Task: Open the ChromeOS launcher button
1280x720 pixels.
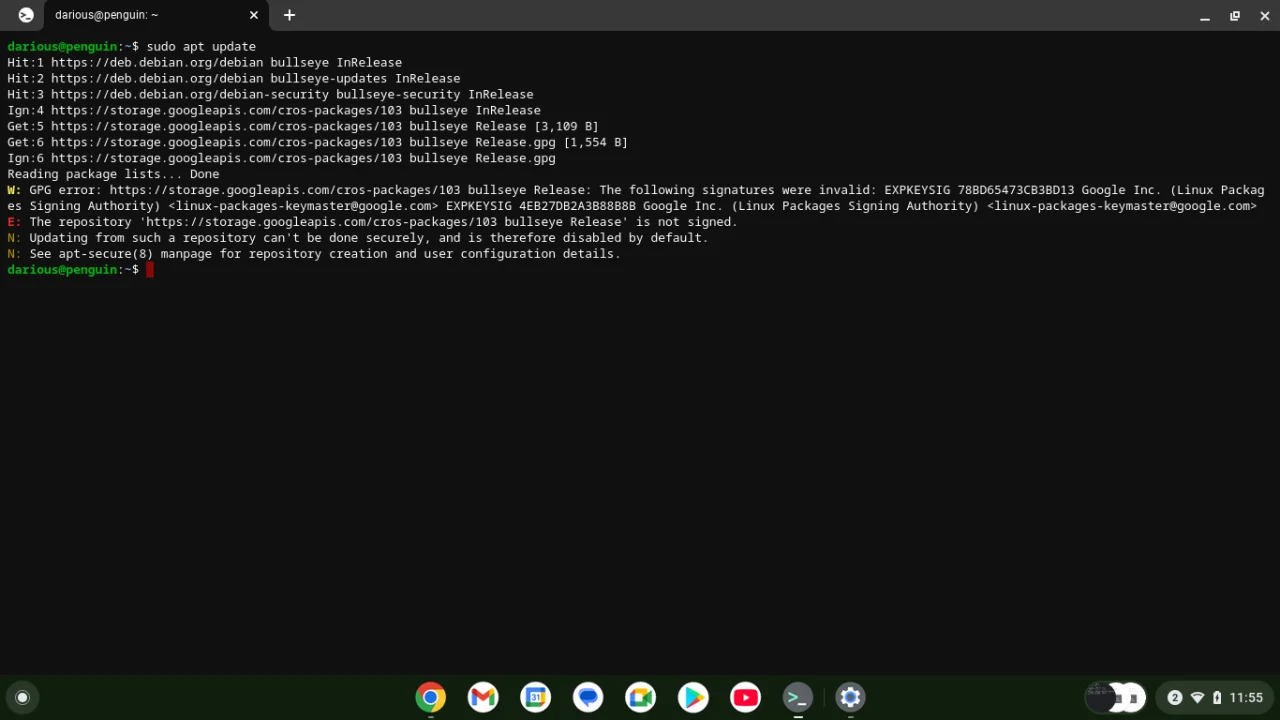Action: pyautogui.click(x=22, y=697)
